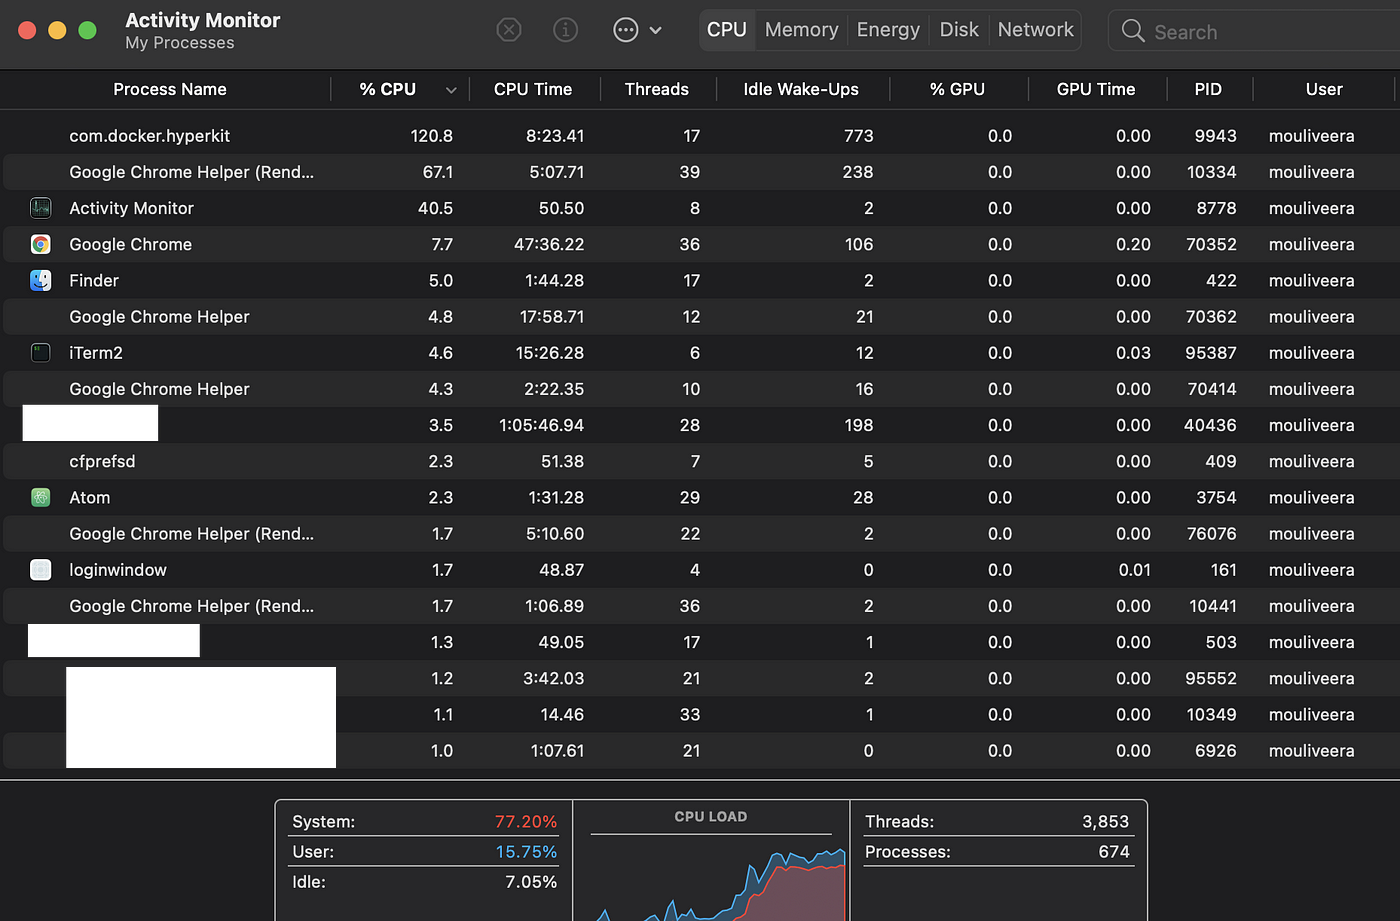The image size is (1400, 921).
Task: Click the Google Chrome icon in list
Action: click(x=41, y=244)
